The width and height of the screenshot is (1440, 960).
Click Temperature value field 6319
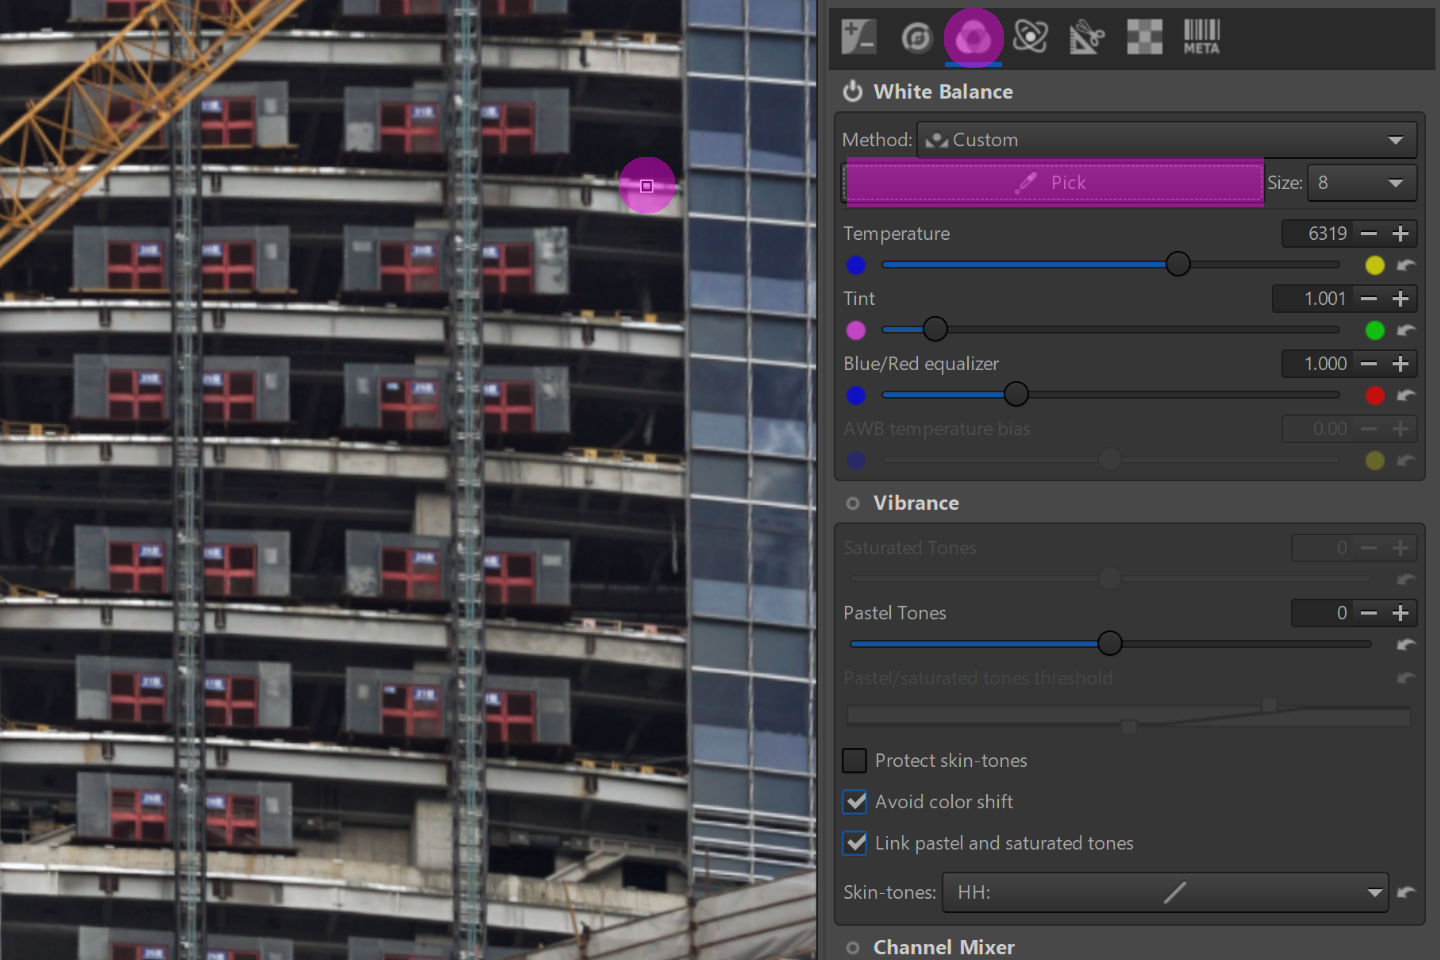(x=1318, y=233)
